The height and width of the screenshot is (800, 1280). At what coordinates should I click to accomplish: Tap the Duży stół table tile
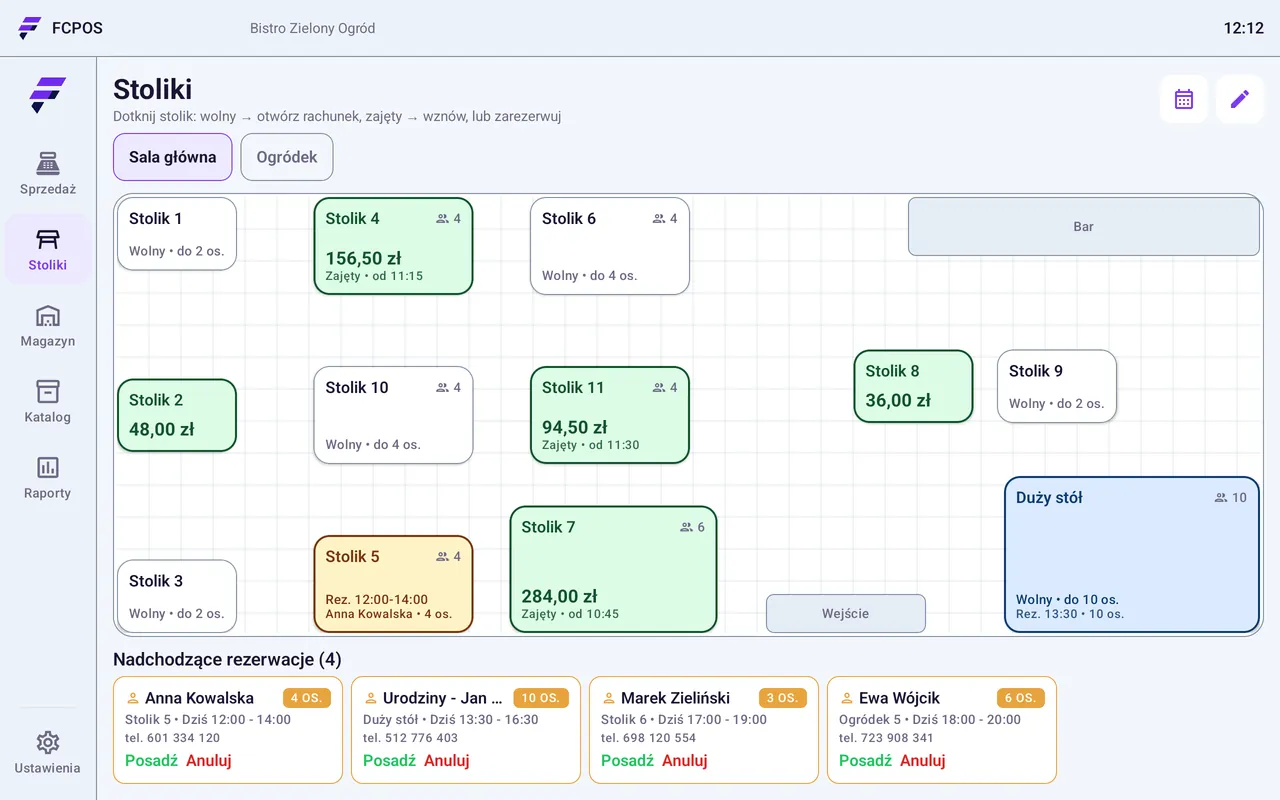pyautogui.click(x=1131, y=555)
